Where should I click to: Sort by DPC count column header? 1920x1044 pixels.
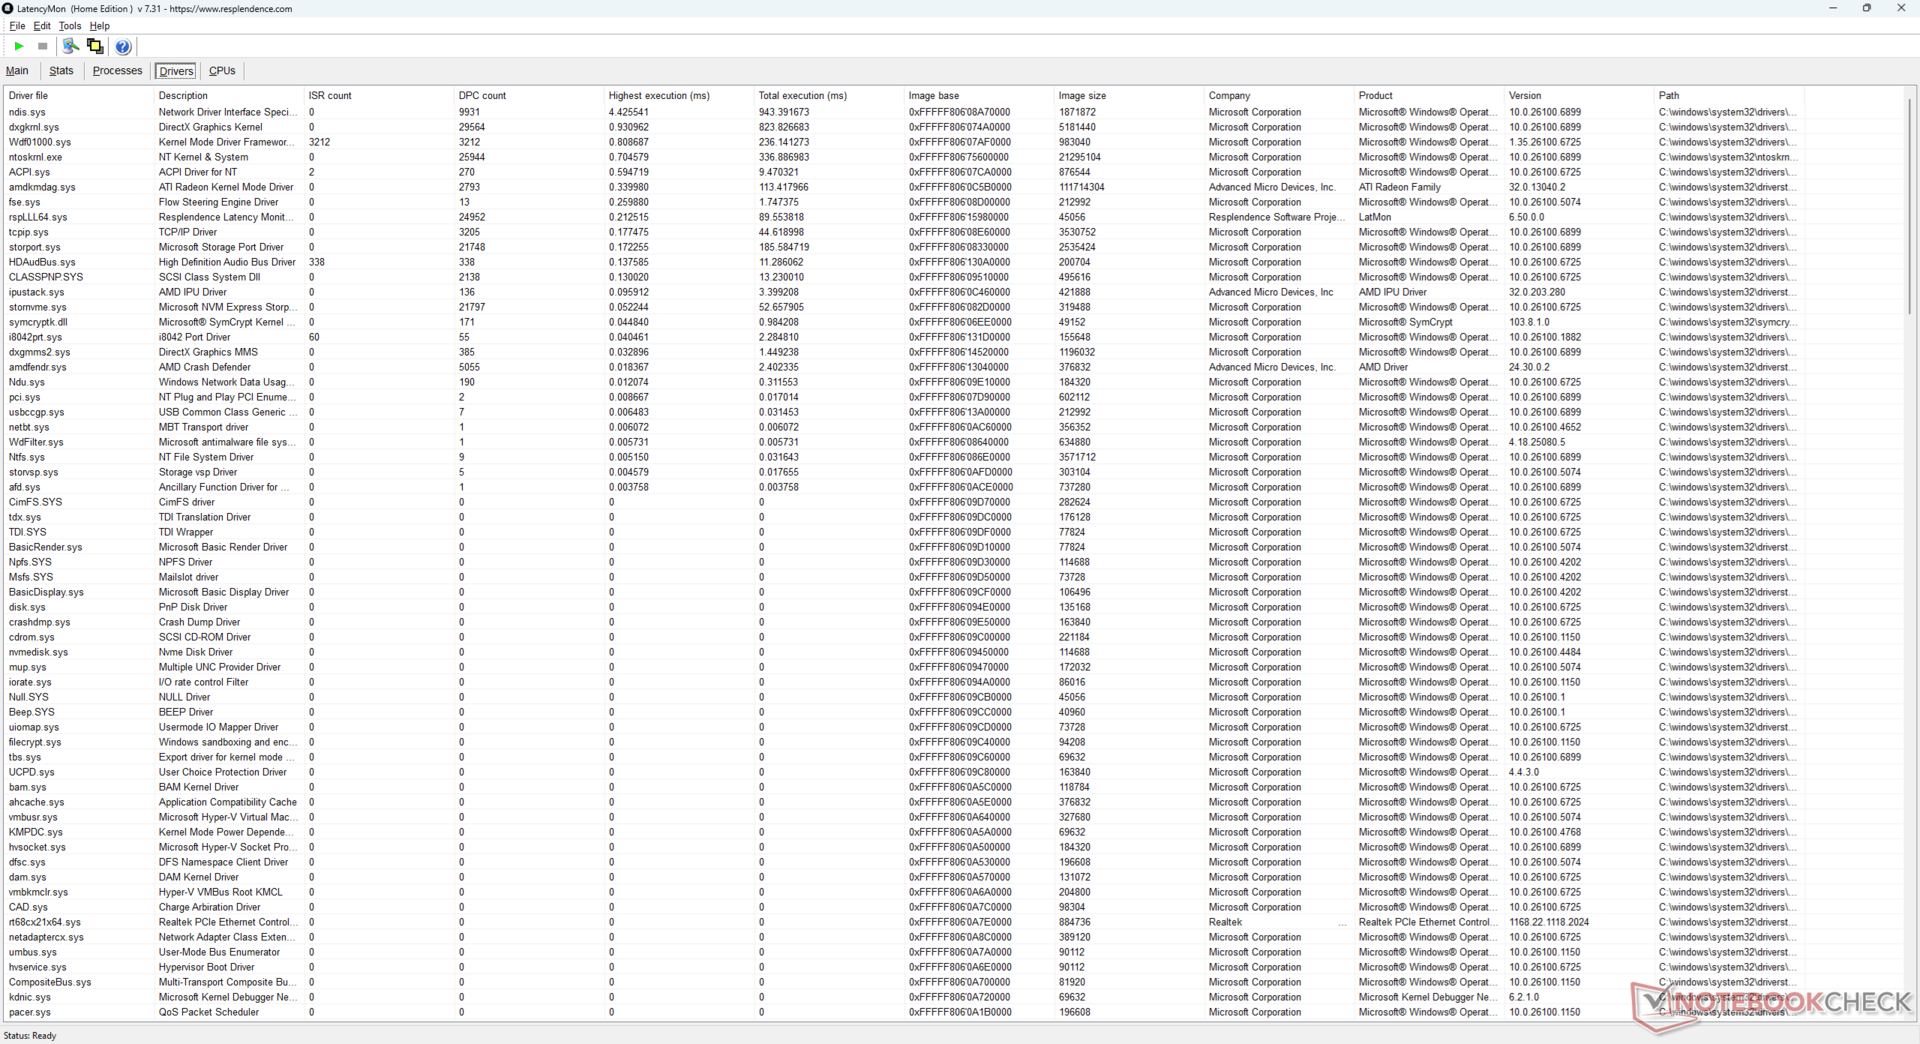pos(482,96)
